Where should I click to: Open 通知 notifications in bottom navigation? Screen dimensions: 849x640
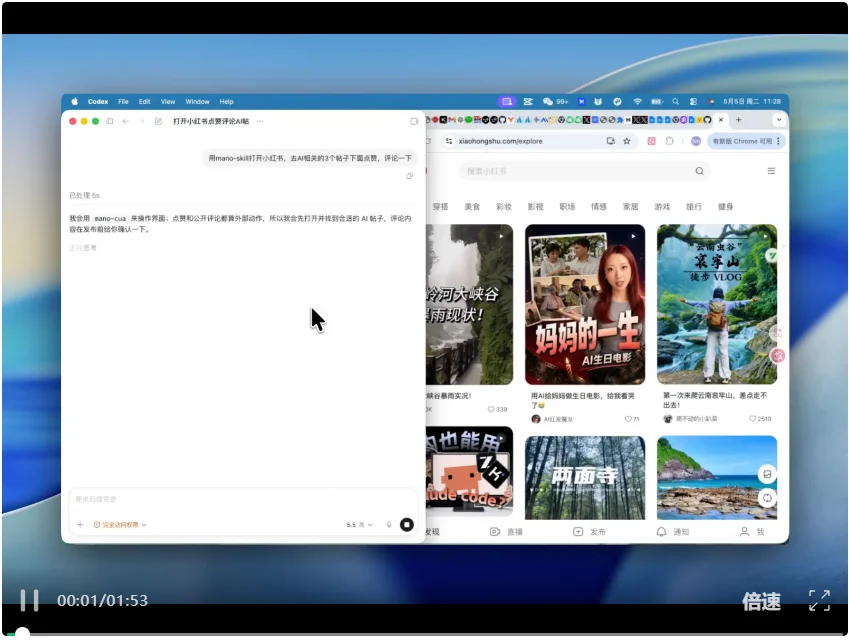click(x=672, y=532)
